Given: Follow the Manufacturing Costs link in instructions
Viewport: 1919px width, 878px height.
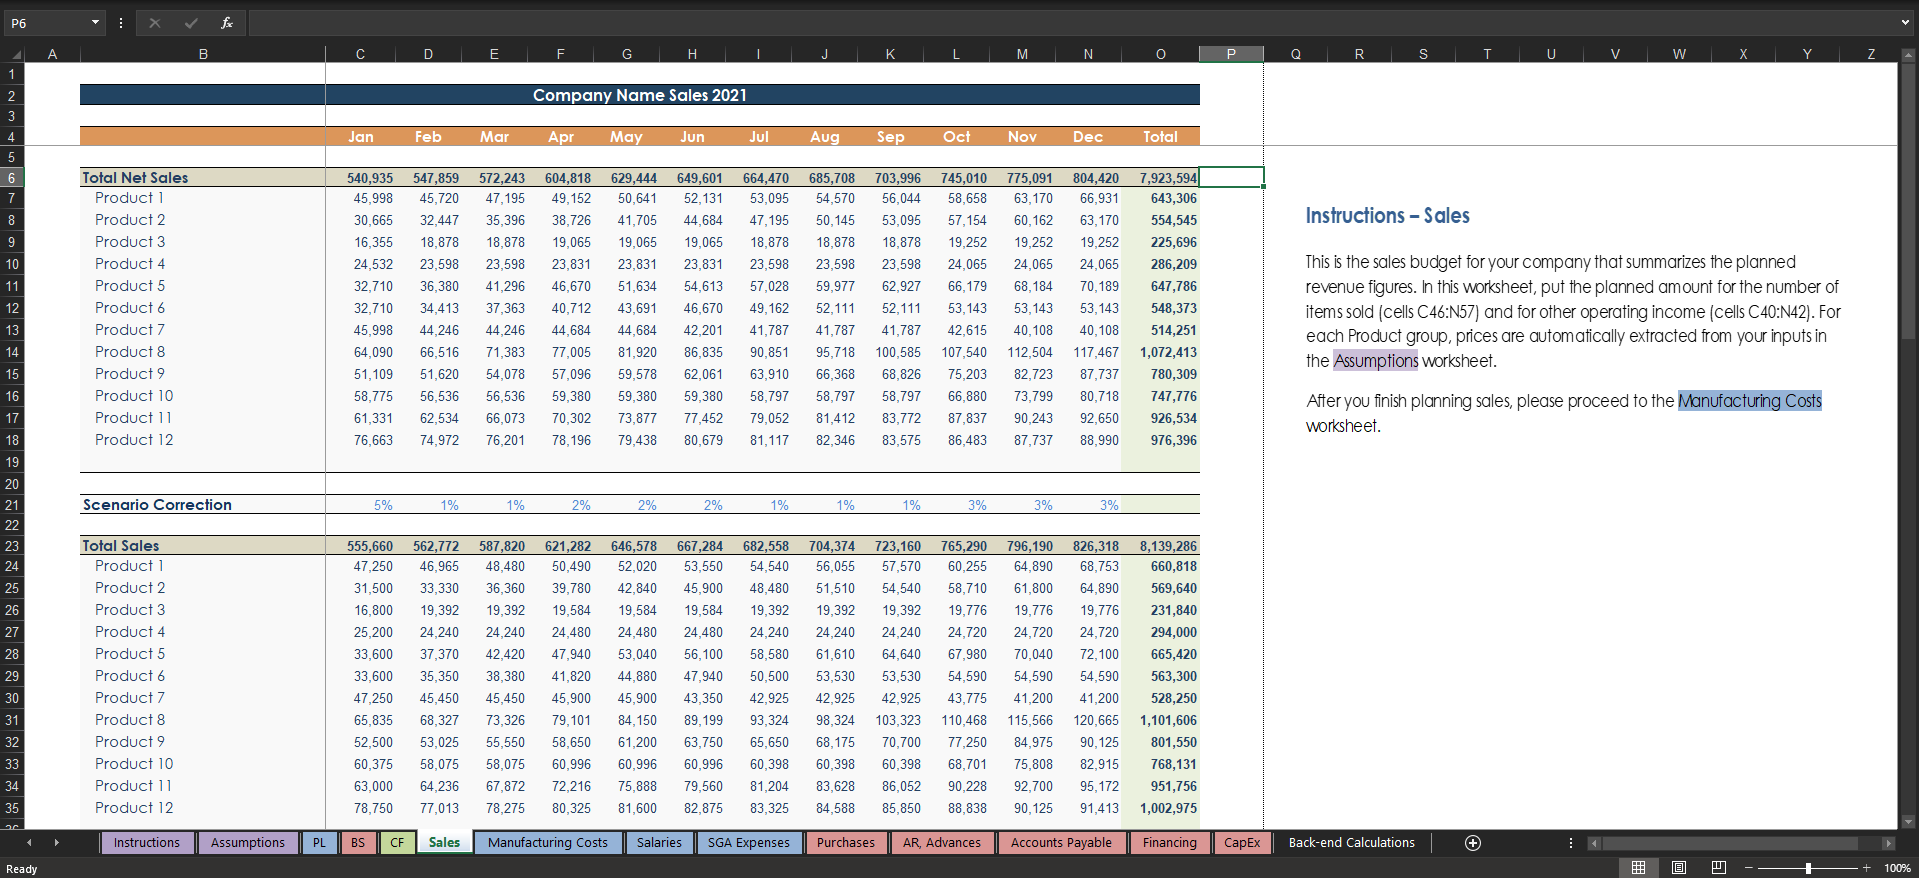Looking at the screenshot, I should [1749, 401].
